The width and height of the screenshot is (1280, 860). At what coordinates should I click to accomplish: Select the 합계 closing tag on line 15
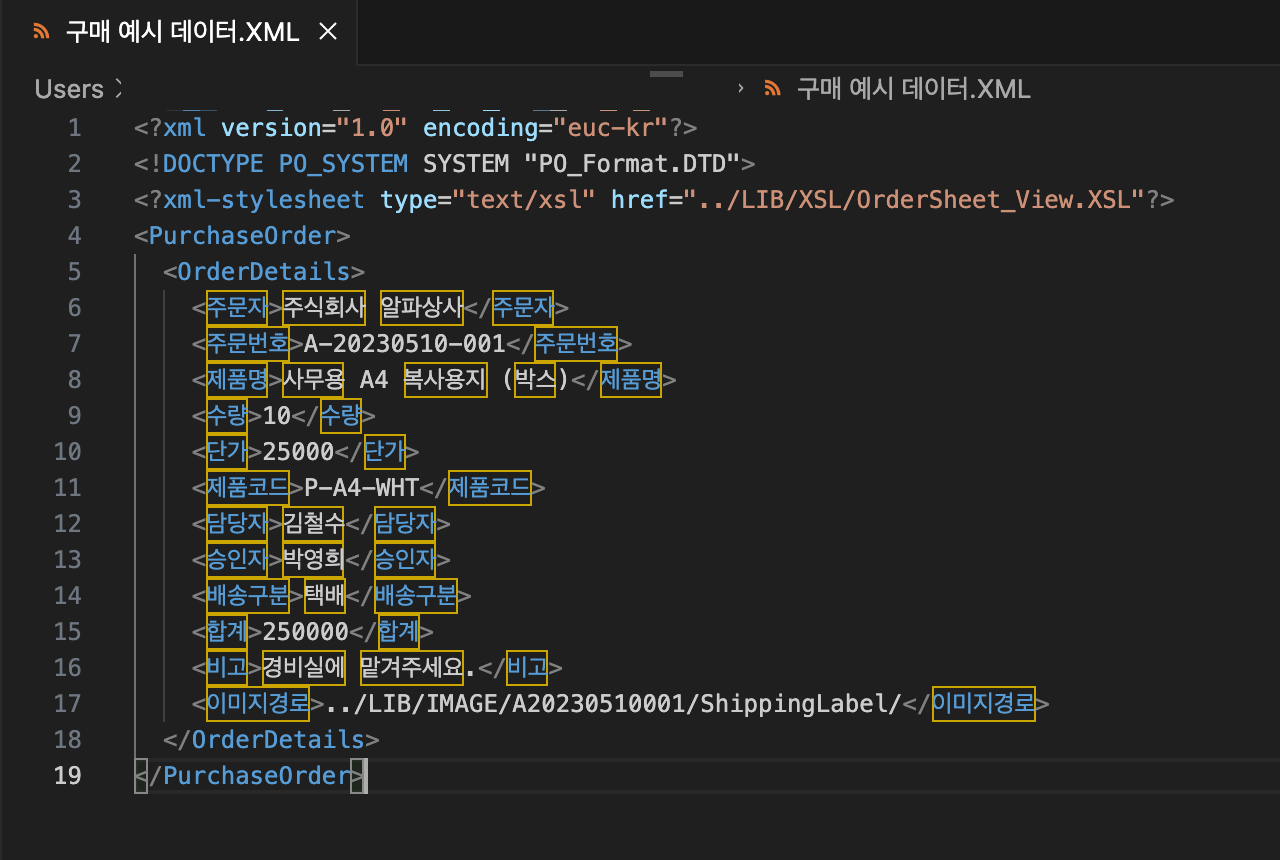coord(398,631)
